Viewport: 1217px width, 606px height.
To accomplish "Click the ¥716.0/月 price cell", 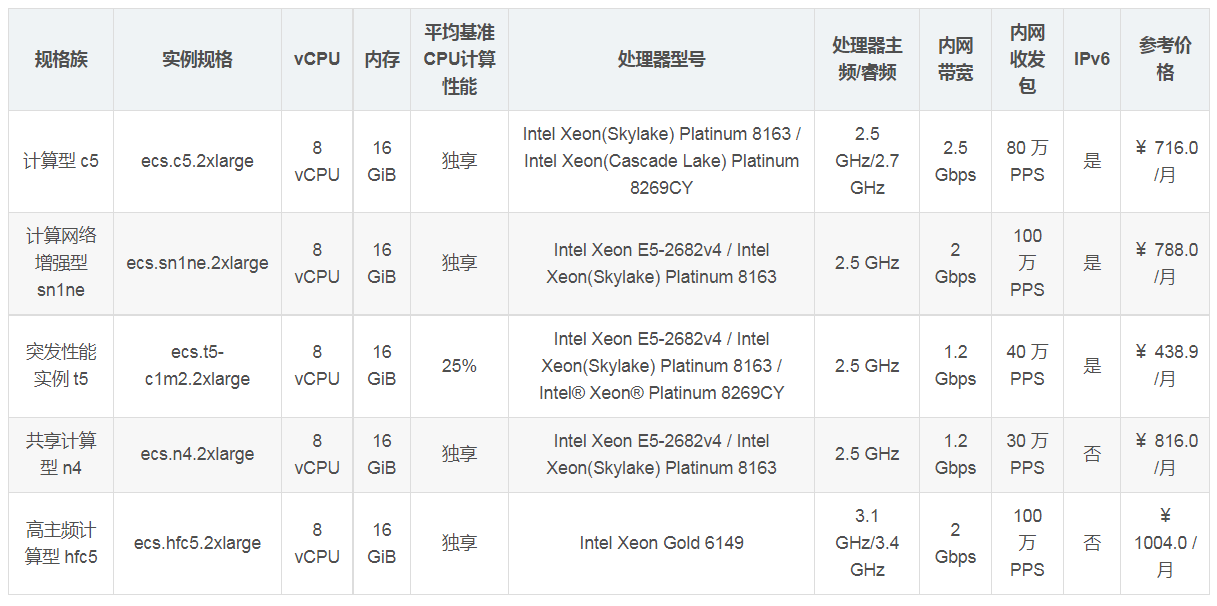I will [x=1166, y=161].
